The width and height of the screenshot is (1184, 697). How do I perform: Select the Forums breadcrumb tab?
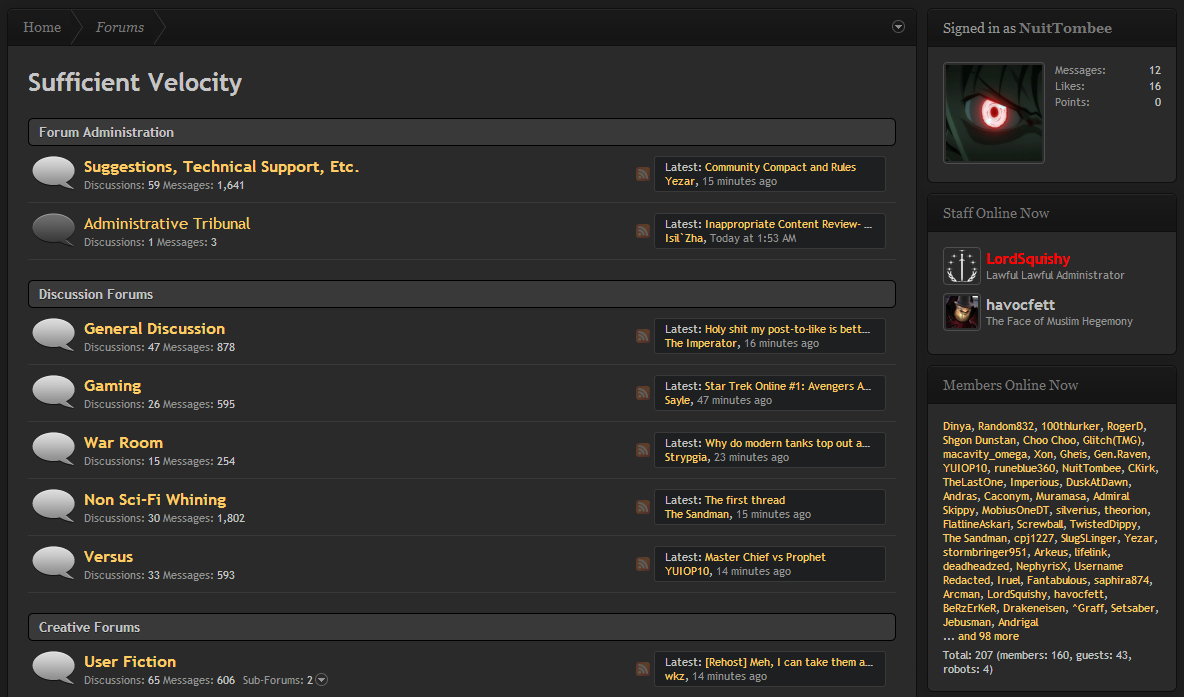[x=120, y=27]
